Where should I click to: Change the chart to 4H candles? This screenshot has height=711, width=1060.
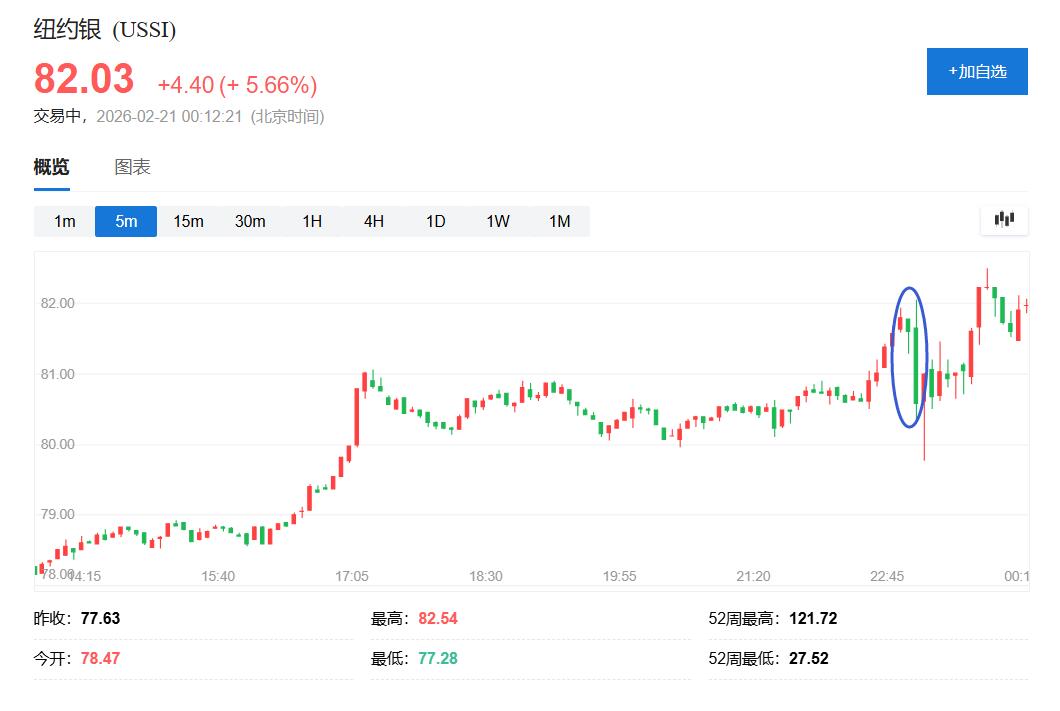(x=374, y=221)
